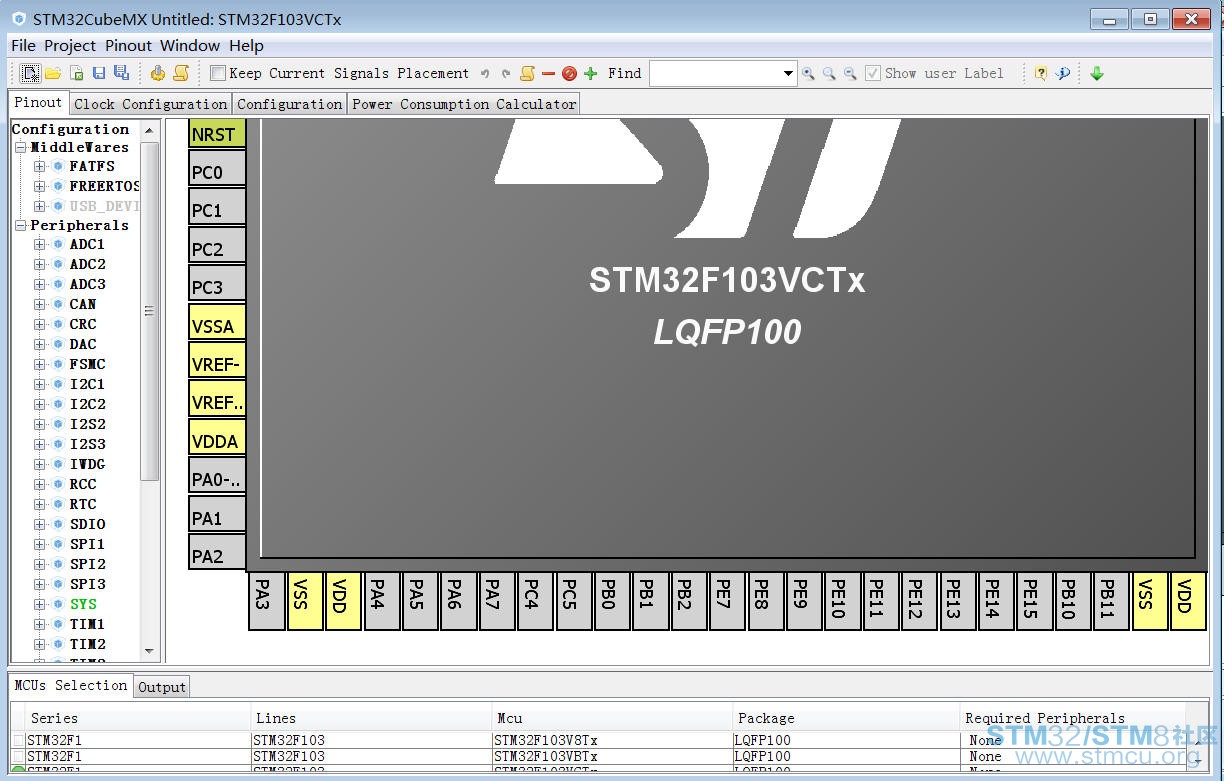Click the red circle clear pinouts icon

tap(569, 73)
